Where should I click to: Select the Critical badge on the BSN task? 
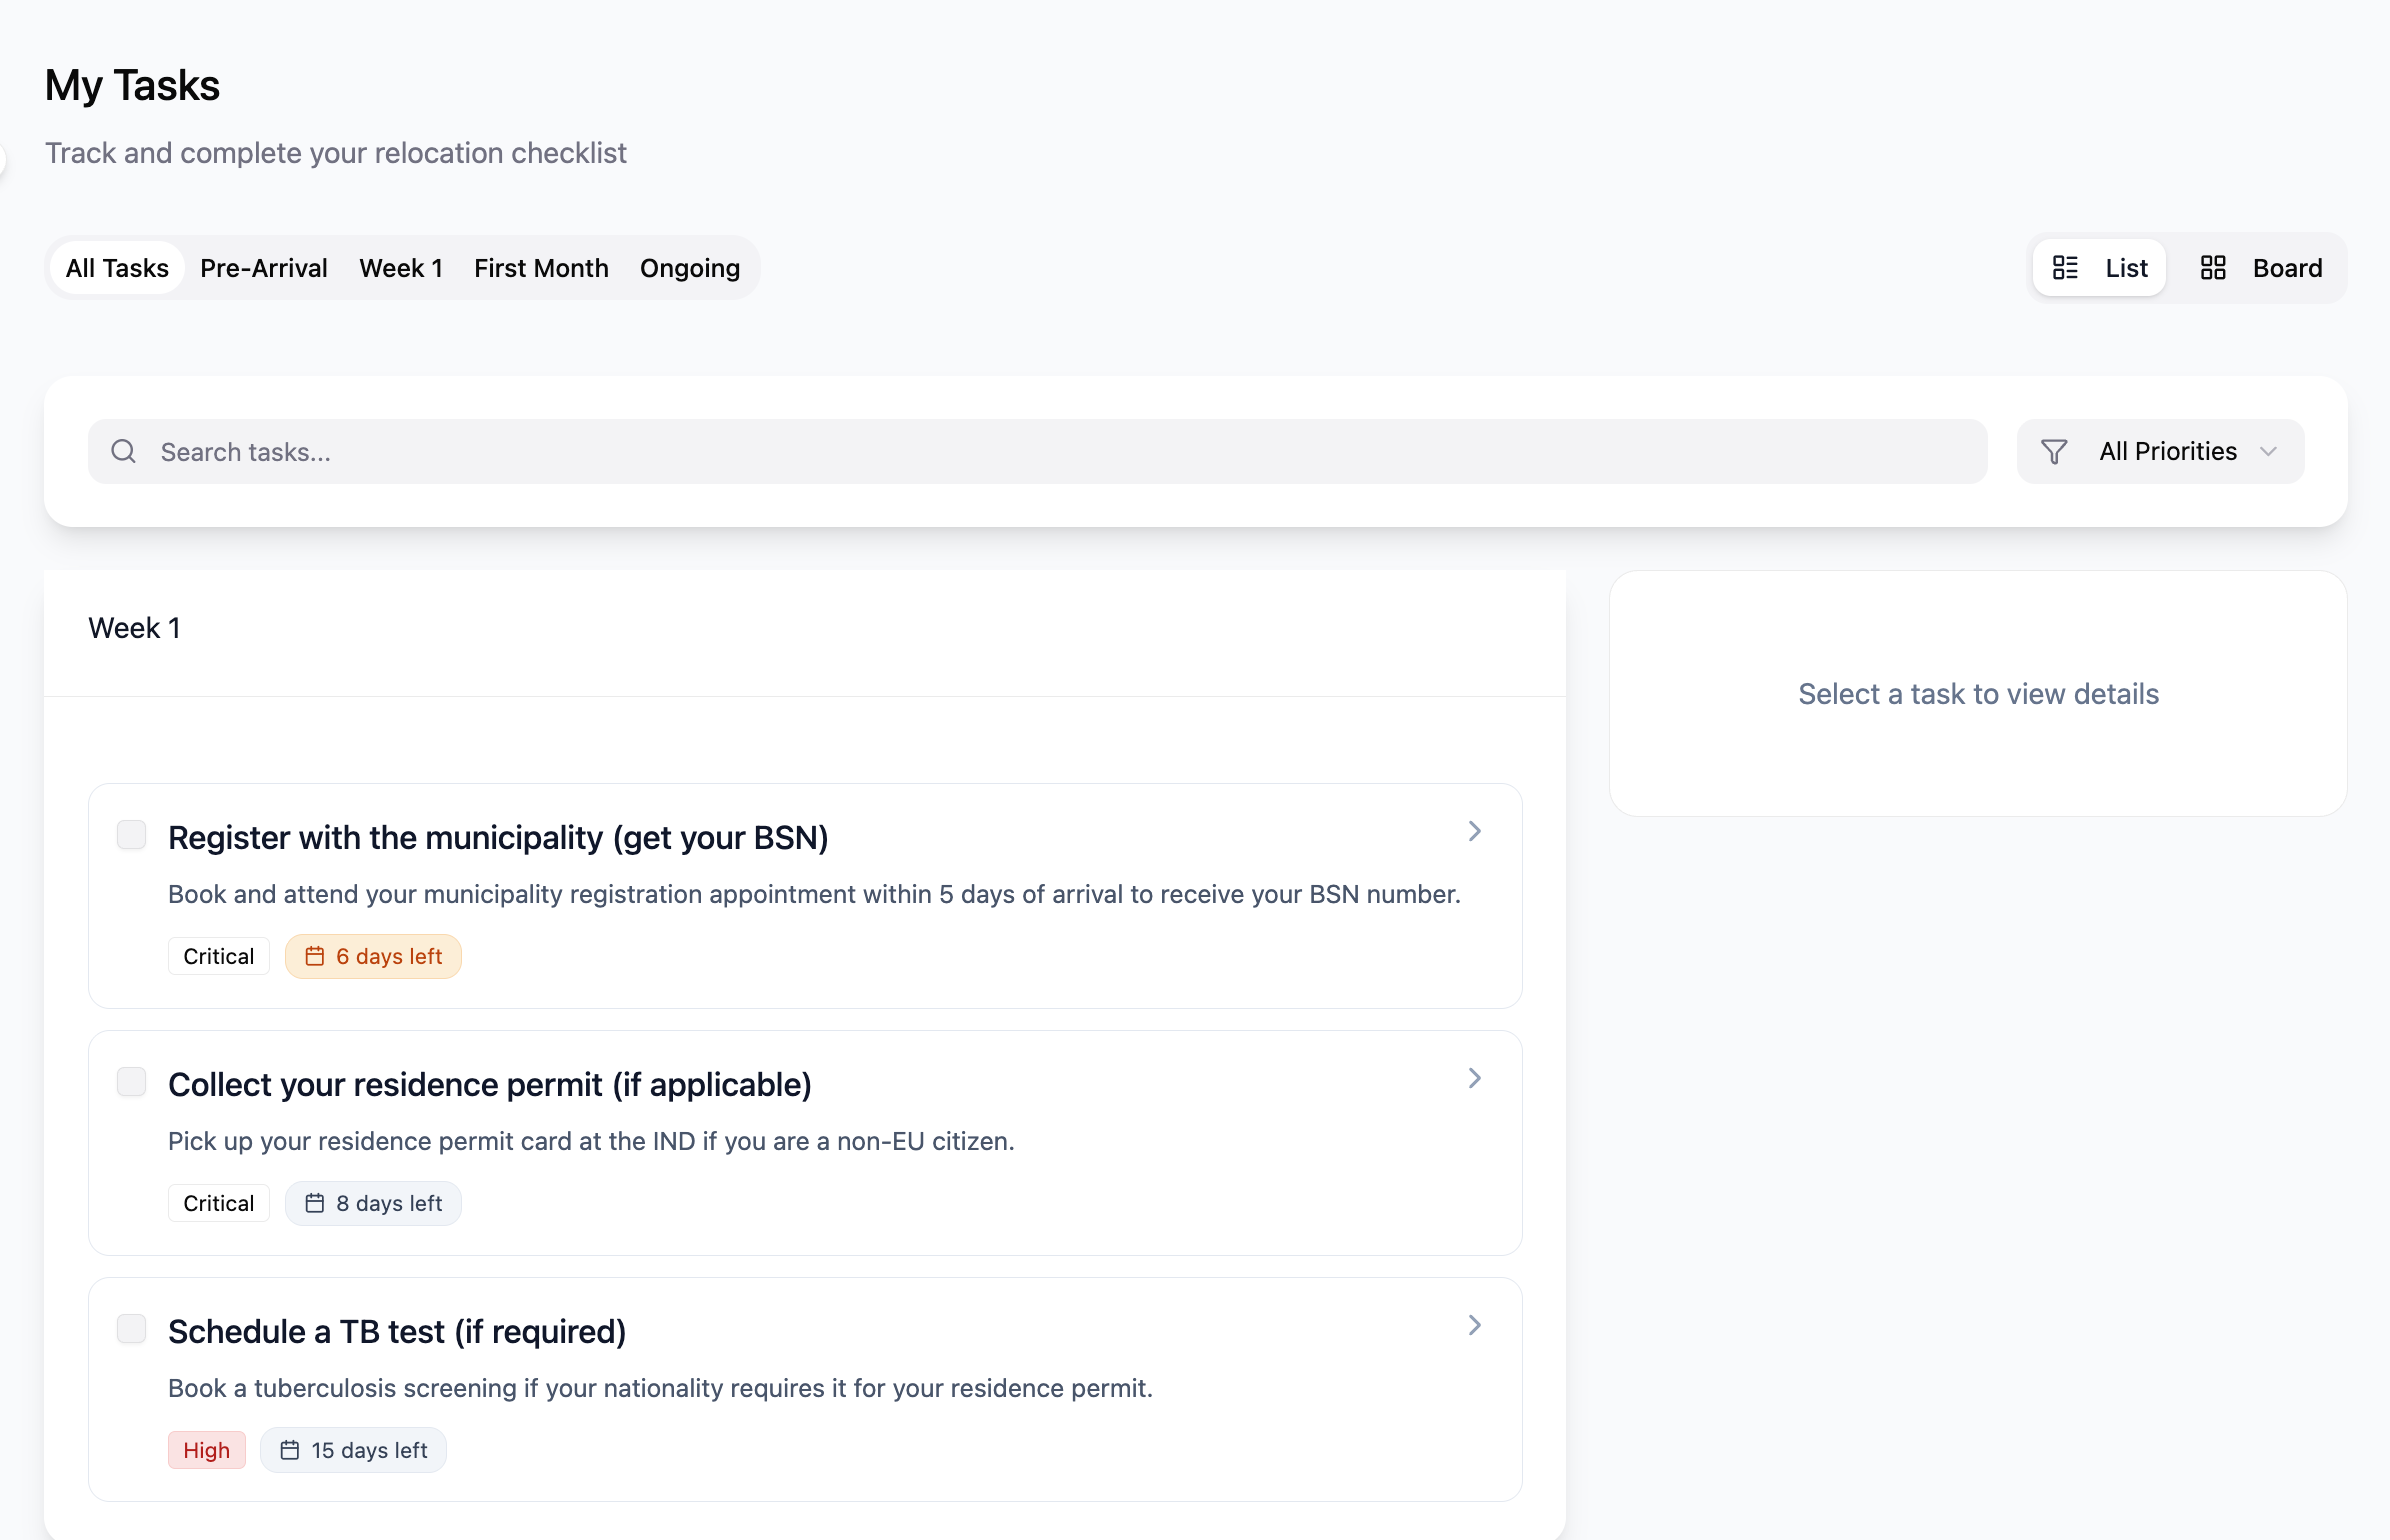[218, 955]
